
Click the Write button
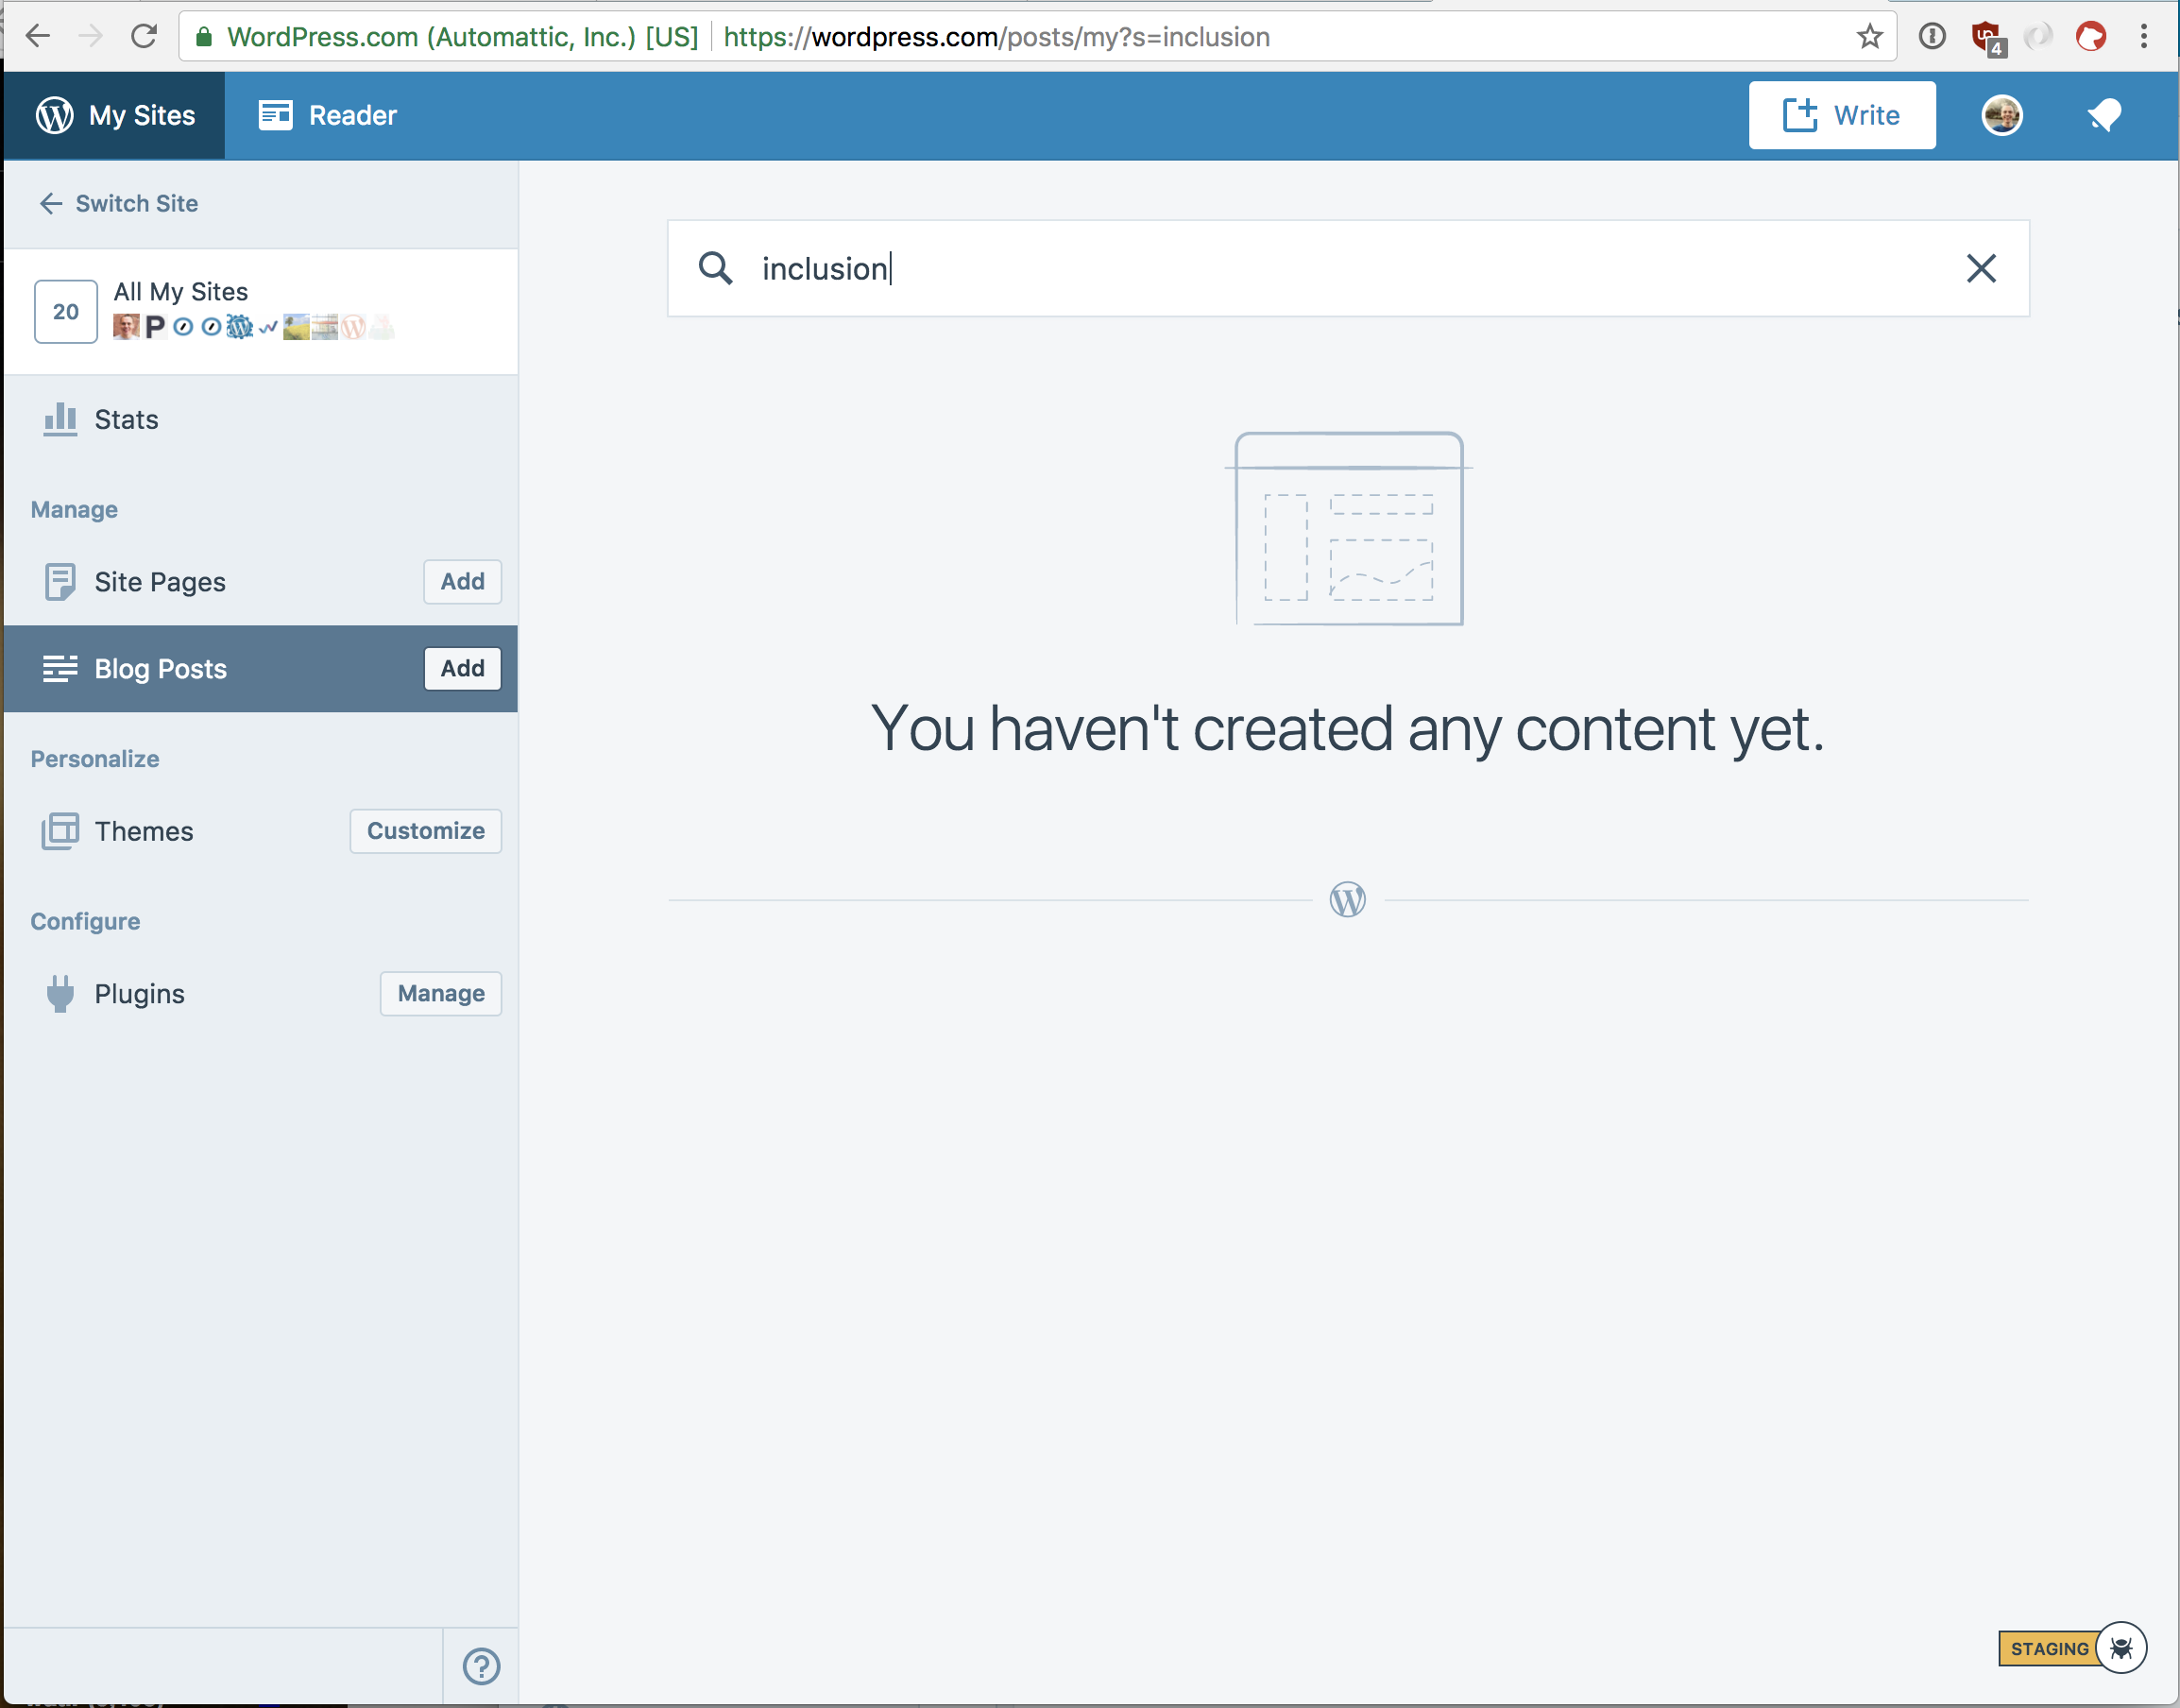tap(1841, 115)
